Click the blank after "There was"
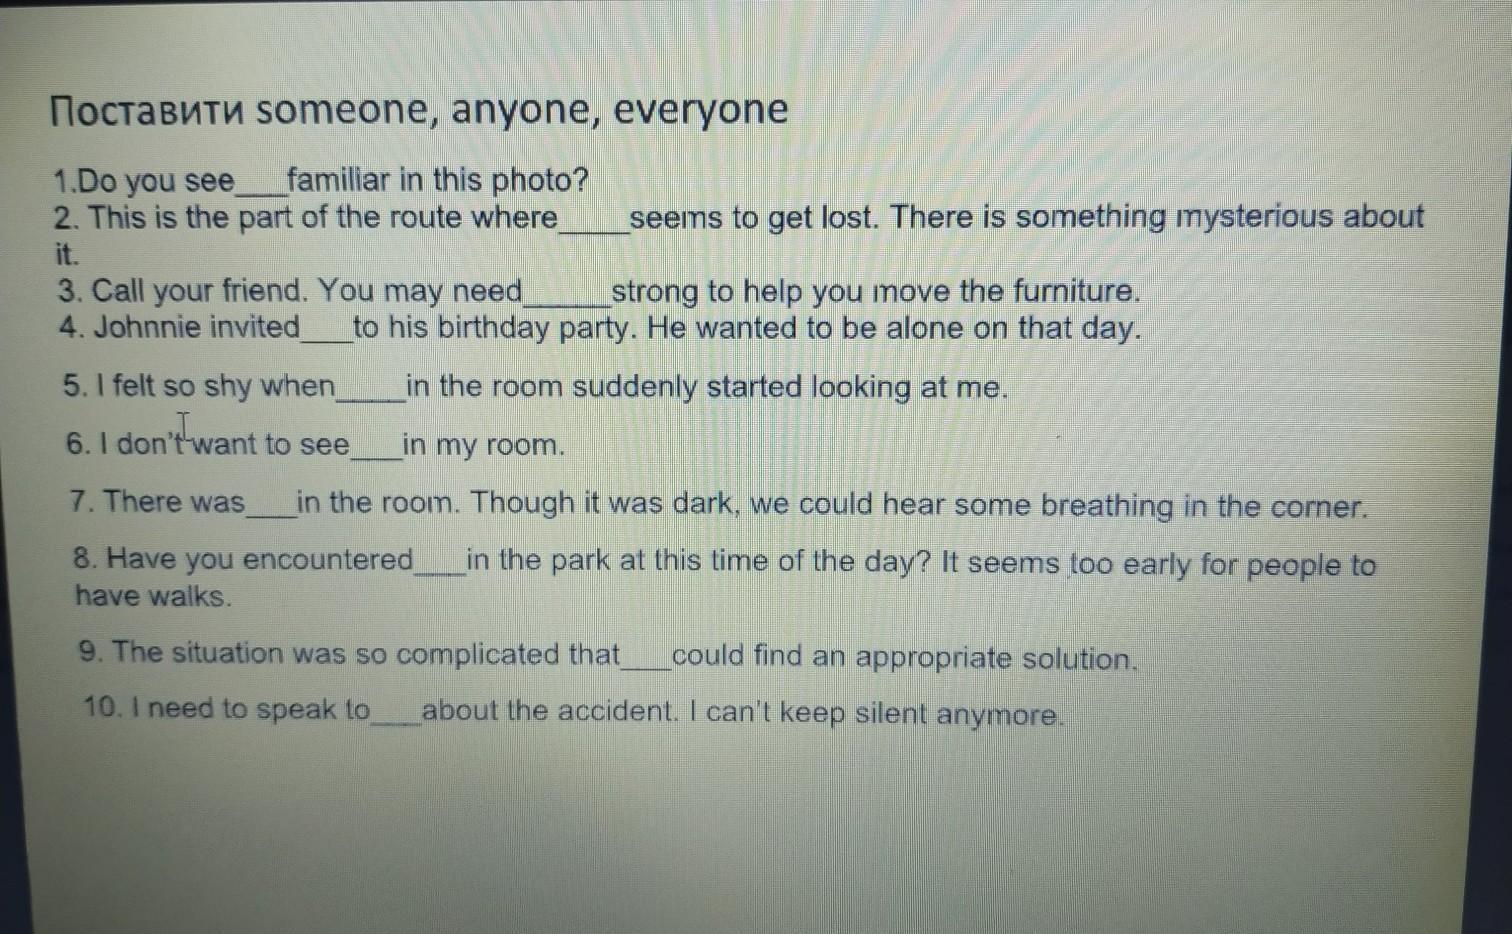 pos(271,505)
